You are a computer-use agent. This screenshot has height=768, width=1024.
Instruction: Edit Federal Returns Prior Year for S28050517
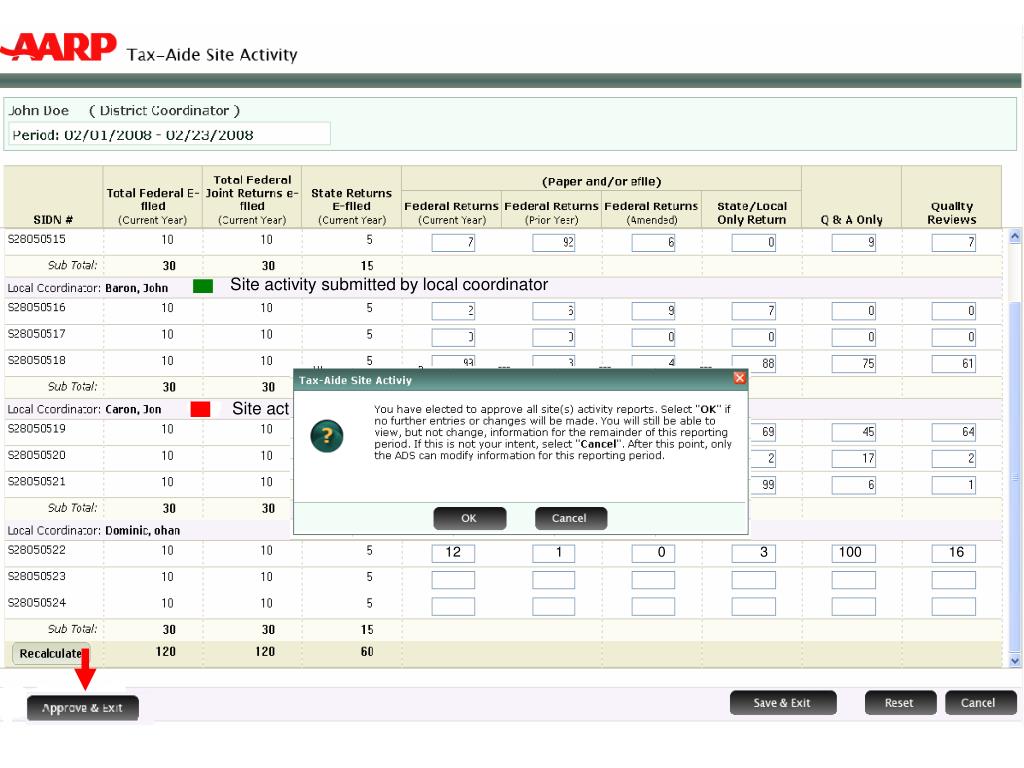(x=554, y=337)
